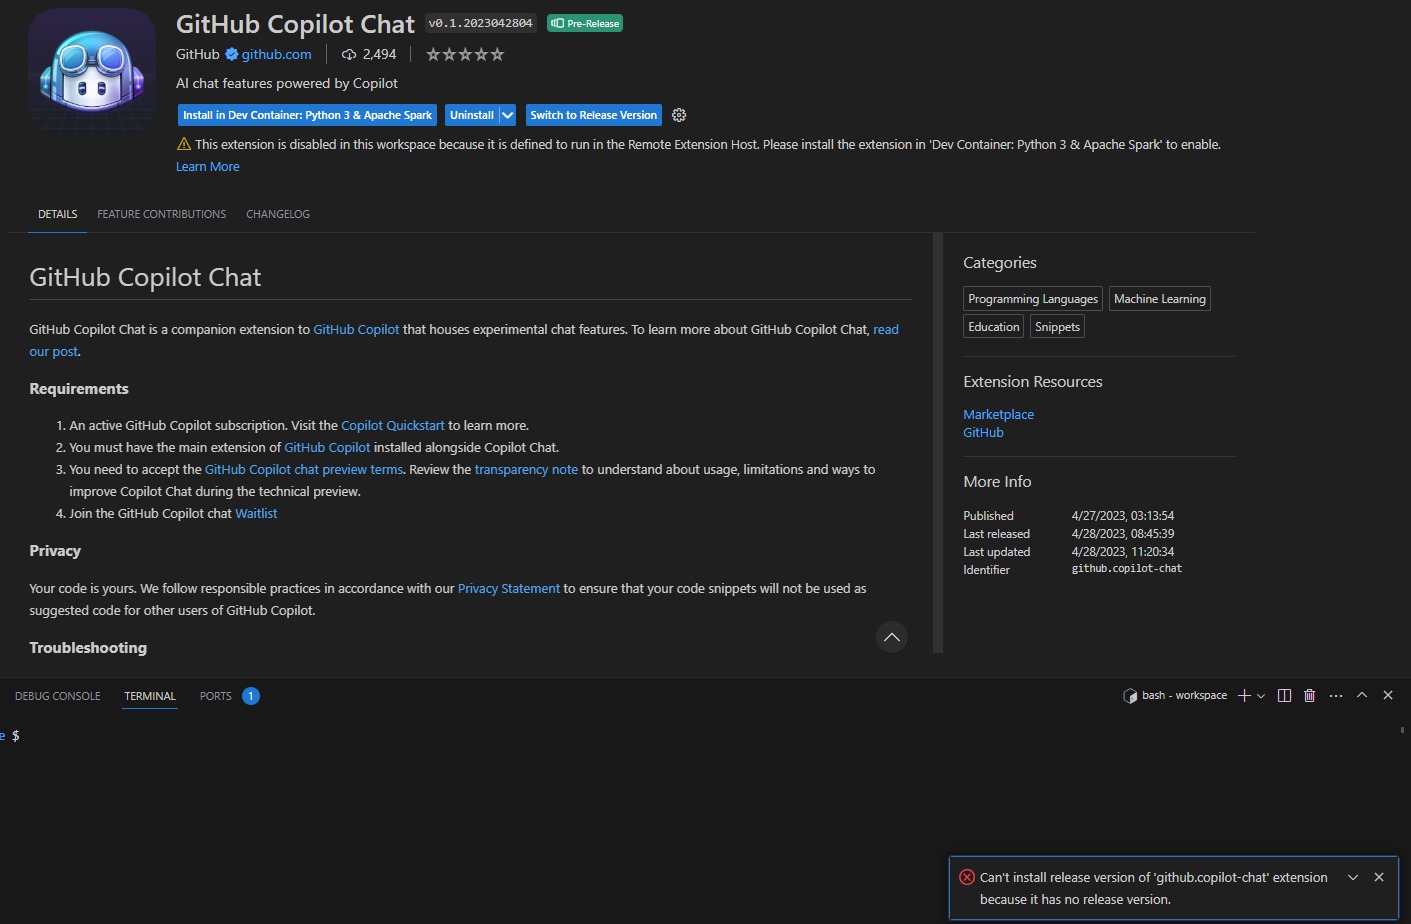Maximize the terminal panel with the chevron
The image size is (1411, 924).
[x=1361, y=695]
